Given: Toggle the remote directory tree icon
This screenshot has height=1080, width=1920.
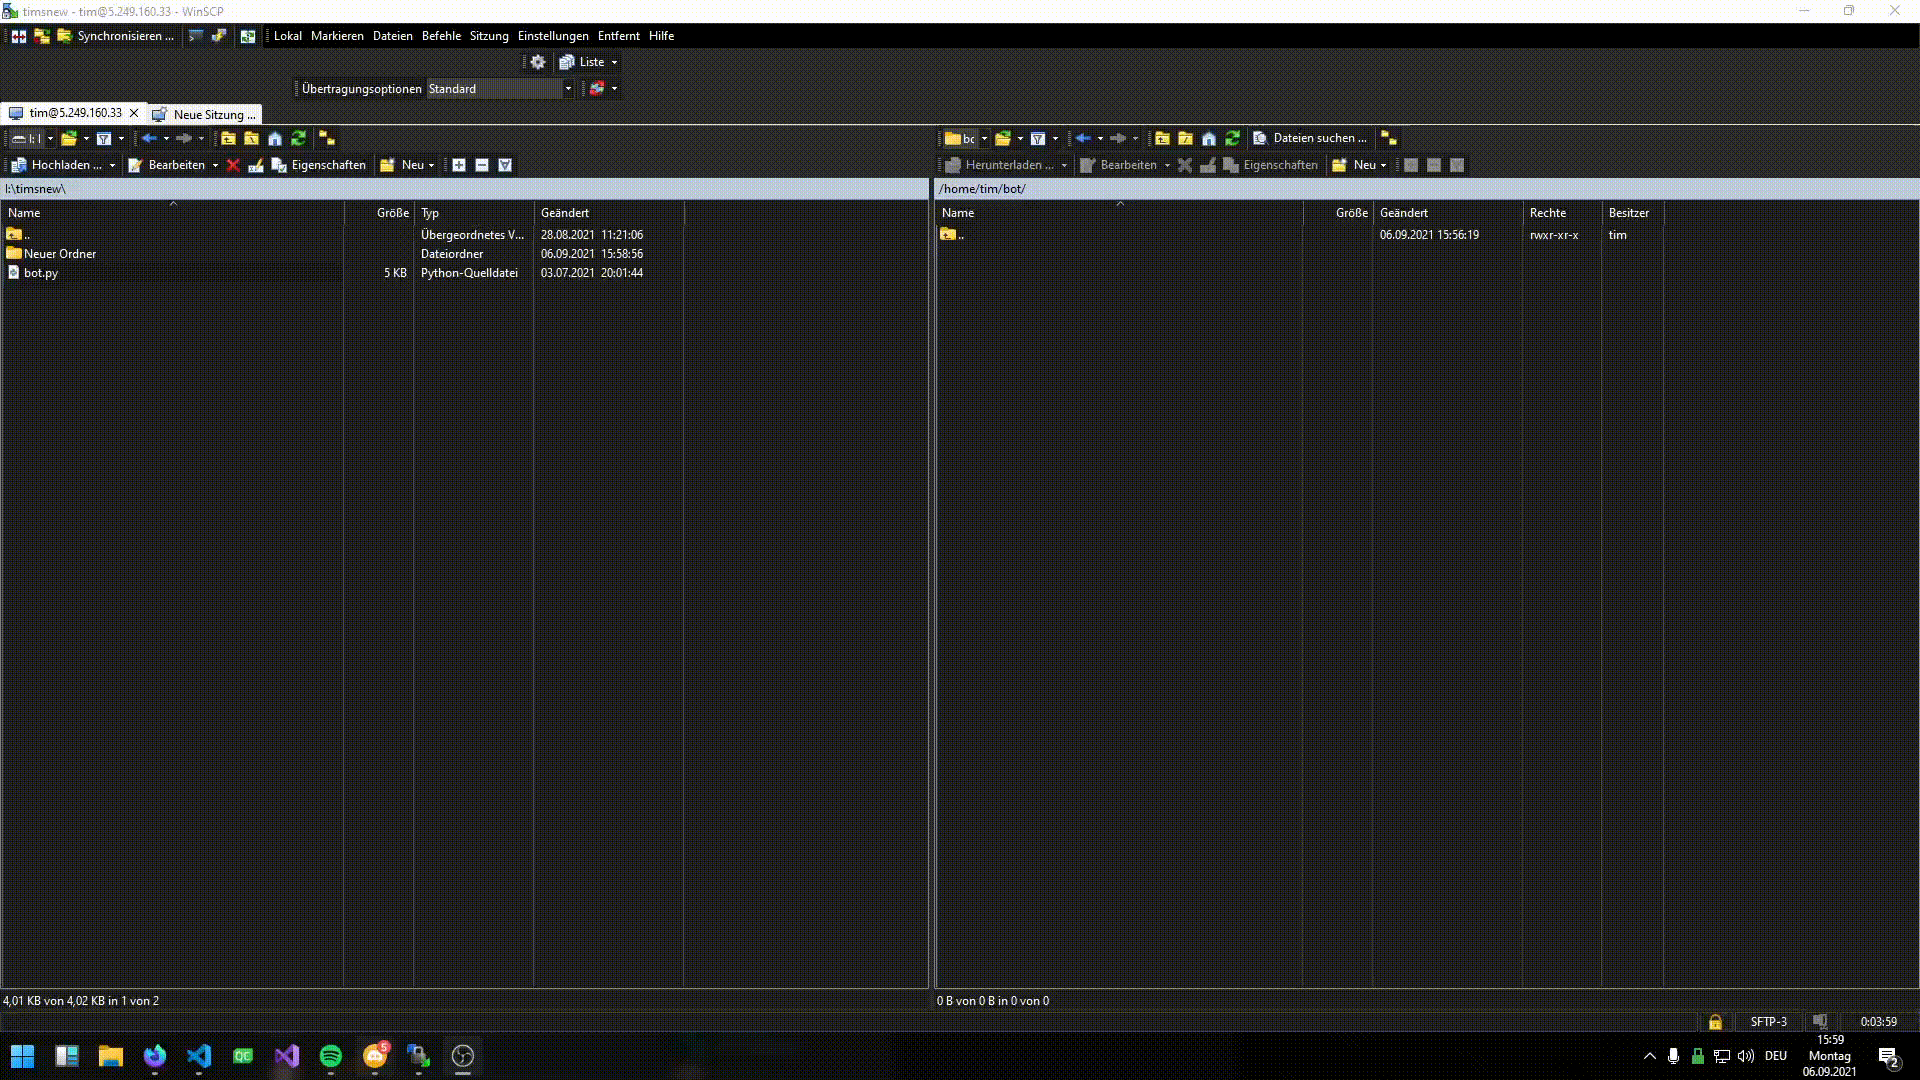Looking at the screenshot, I should (x=1389, y=139).
